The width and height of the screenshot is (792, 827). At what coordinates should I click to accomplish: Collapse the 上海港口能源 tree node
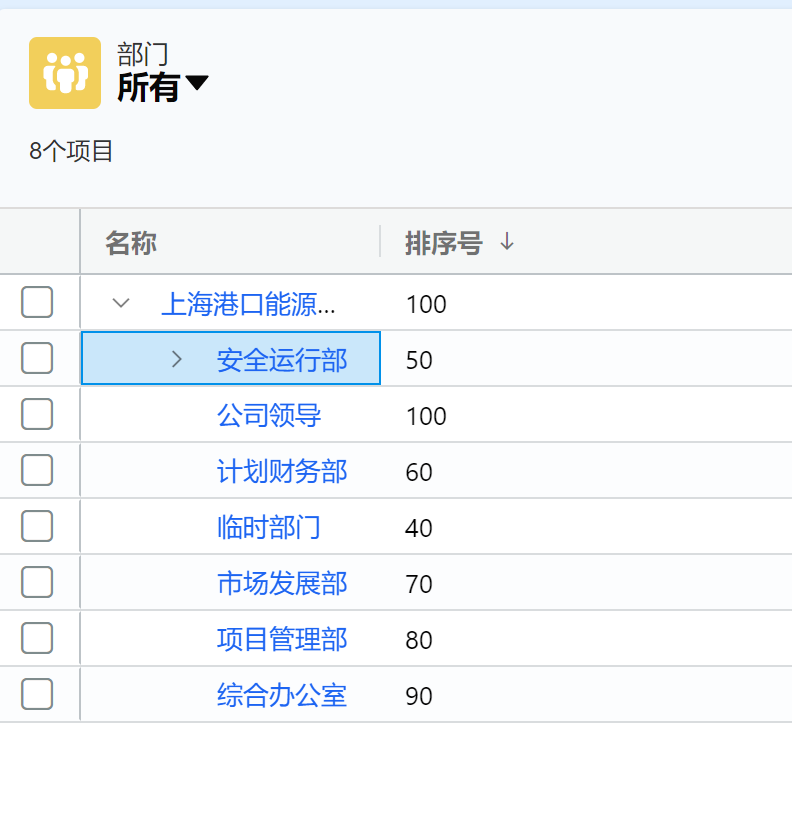[121, 303]
